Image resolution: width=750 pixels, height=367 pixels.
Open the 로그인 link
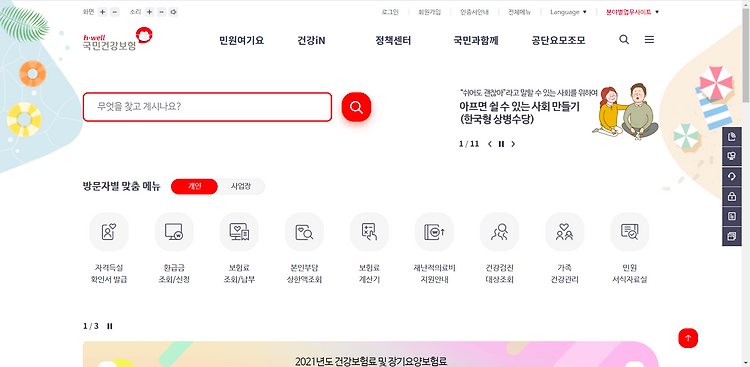coord(390,12)
